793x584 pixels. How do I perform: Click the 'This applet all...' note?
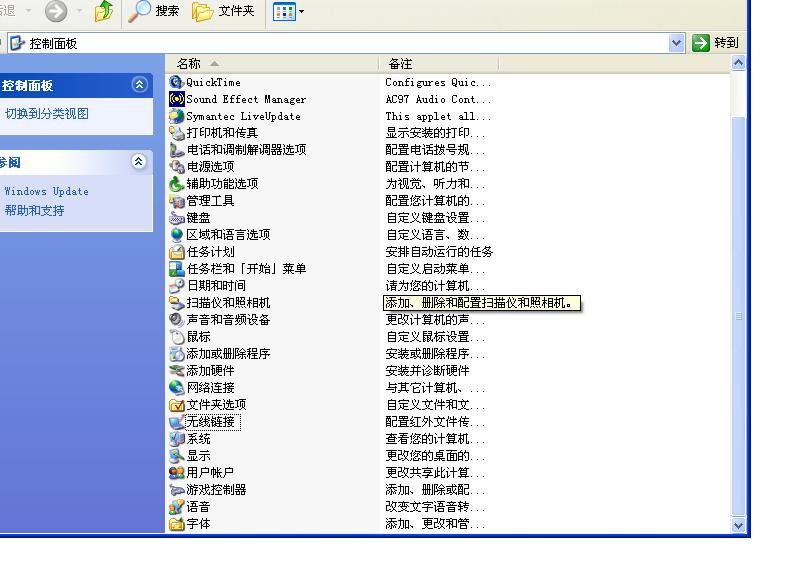pos(438,116)
